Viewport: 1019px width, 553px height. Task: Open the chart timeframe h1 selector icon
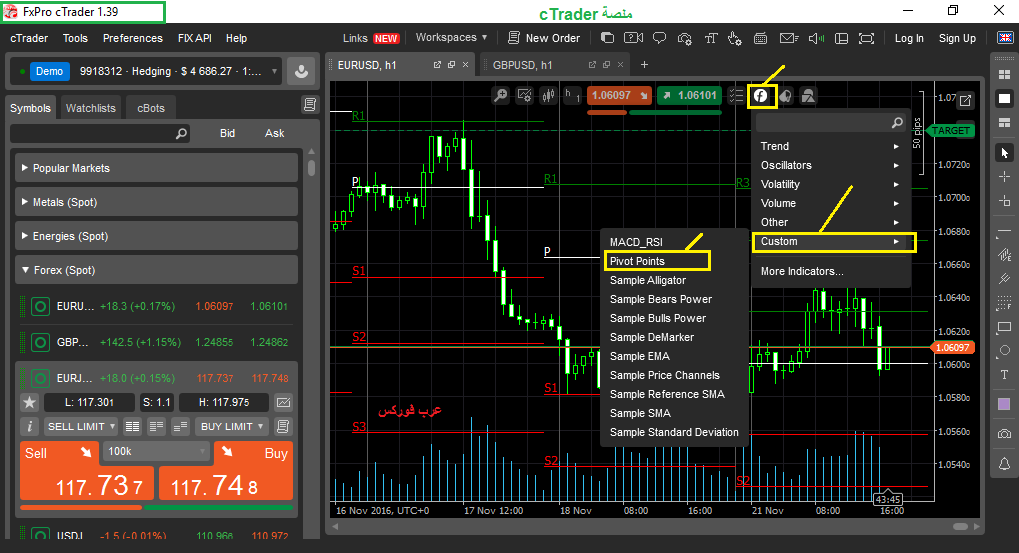(x=572, y=96)
